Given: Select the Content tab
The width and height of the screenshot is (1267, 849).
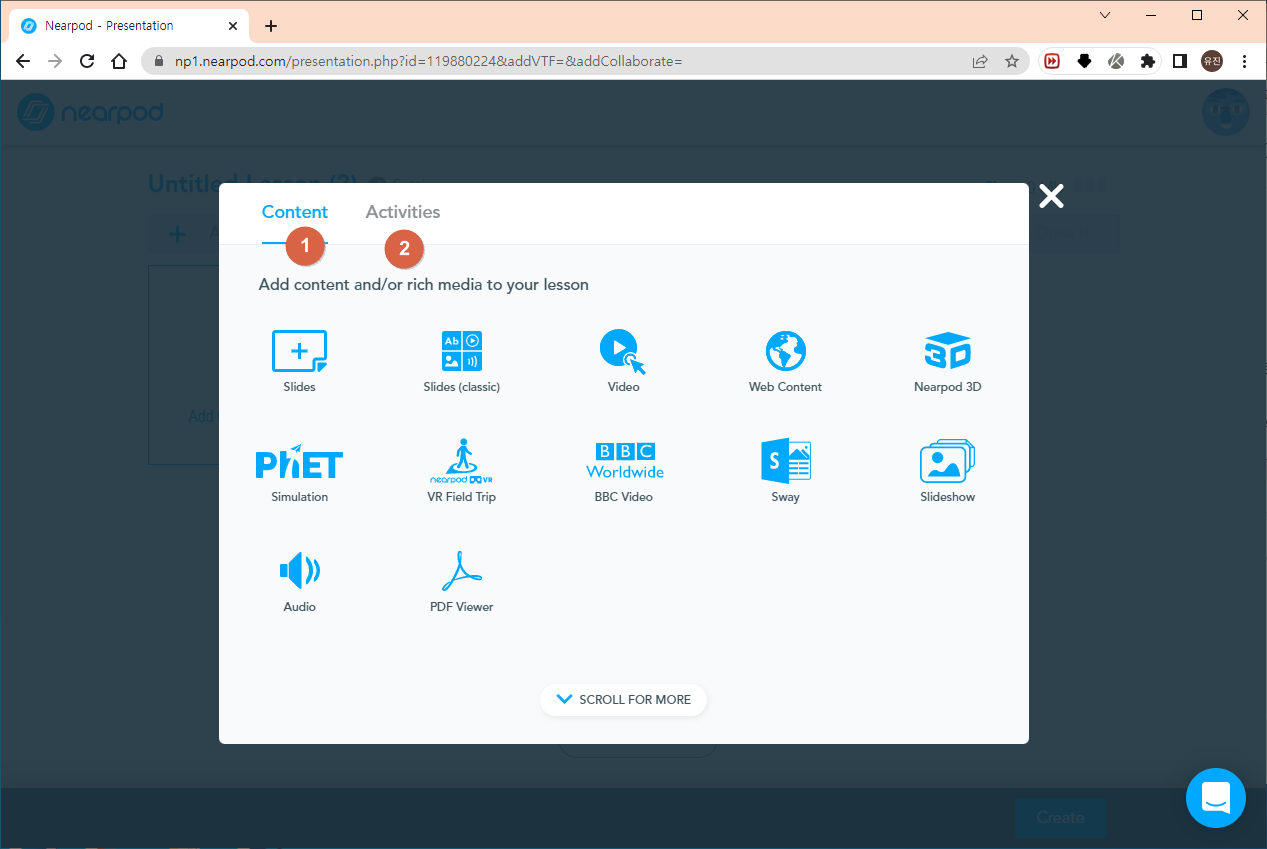Looking at the screenshot, I should click(295, 212).
